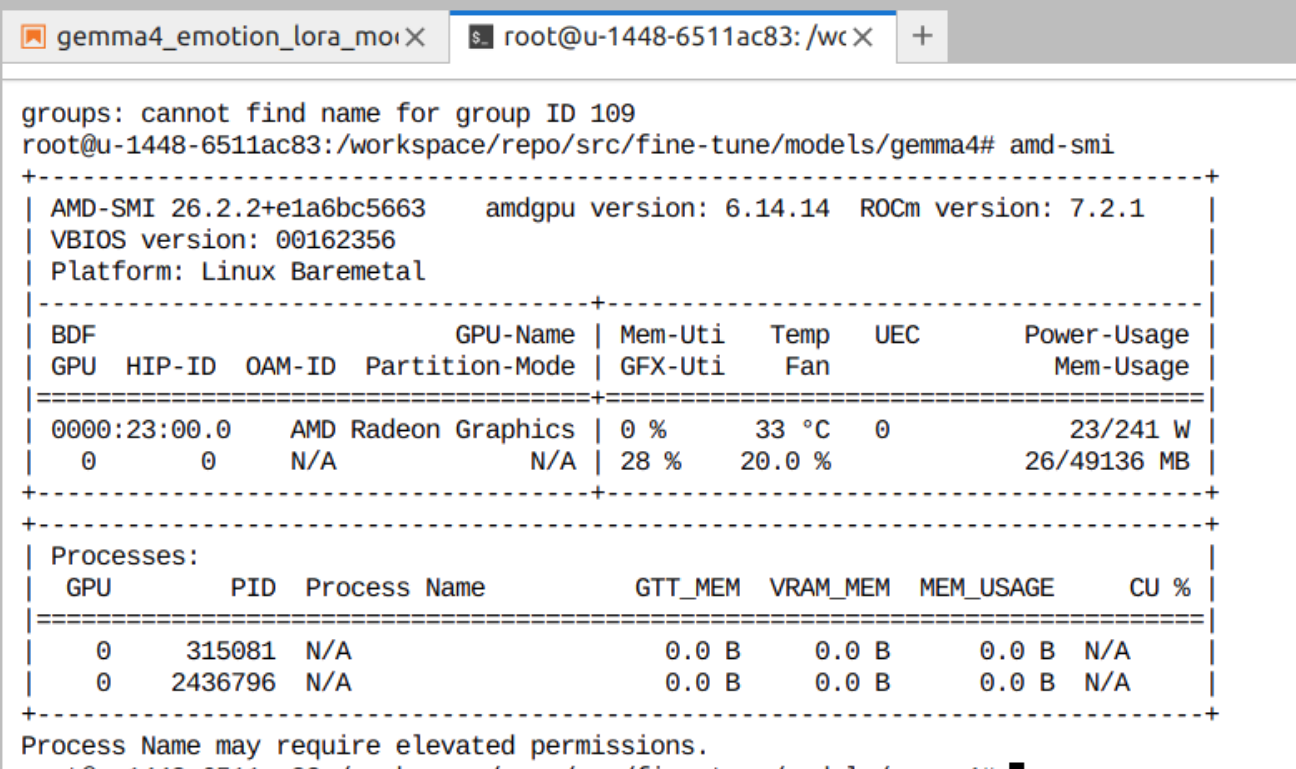The height and width of the screenshot is (769, 1296).
Task: Click the 'Fan' column header
Action: coord(807,367)
